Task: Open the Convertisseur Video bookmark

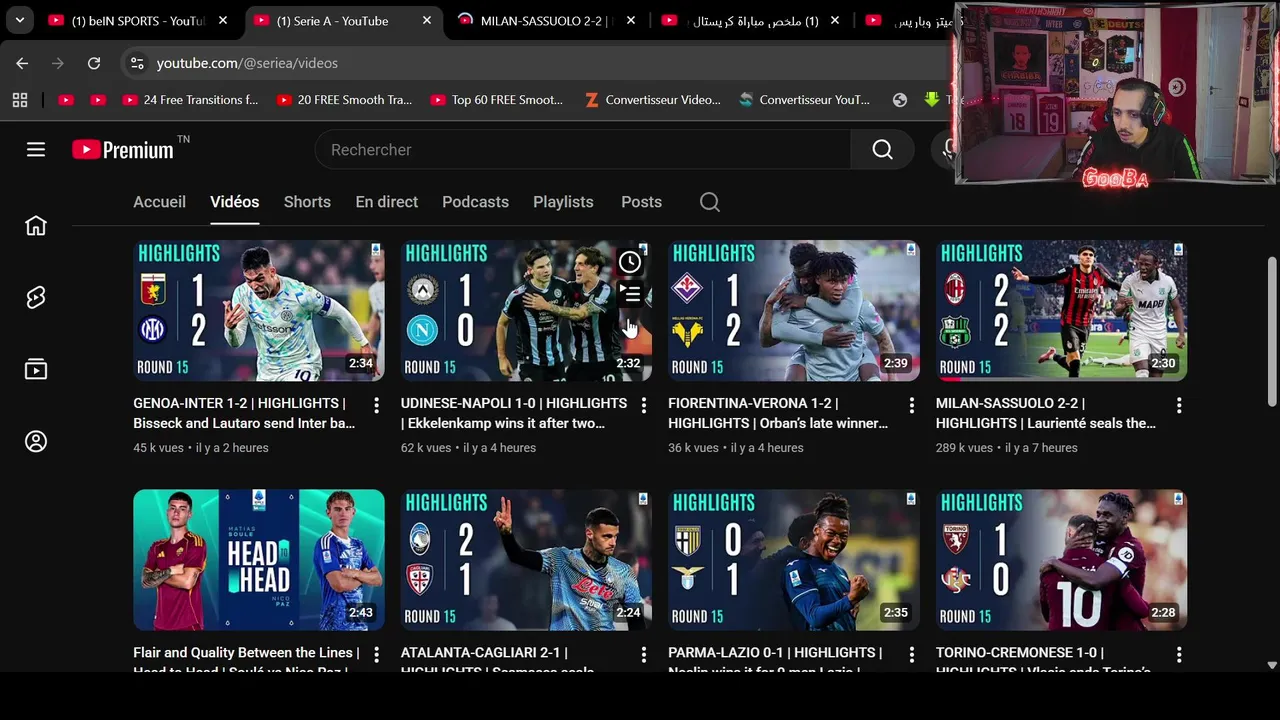Action: pyautogui.click(x=652, y=100)
